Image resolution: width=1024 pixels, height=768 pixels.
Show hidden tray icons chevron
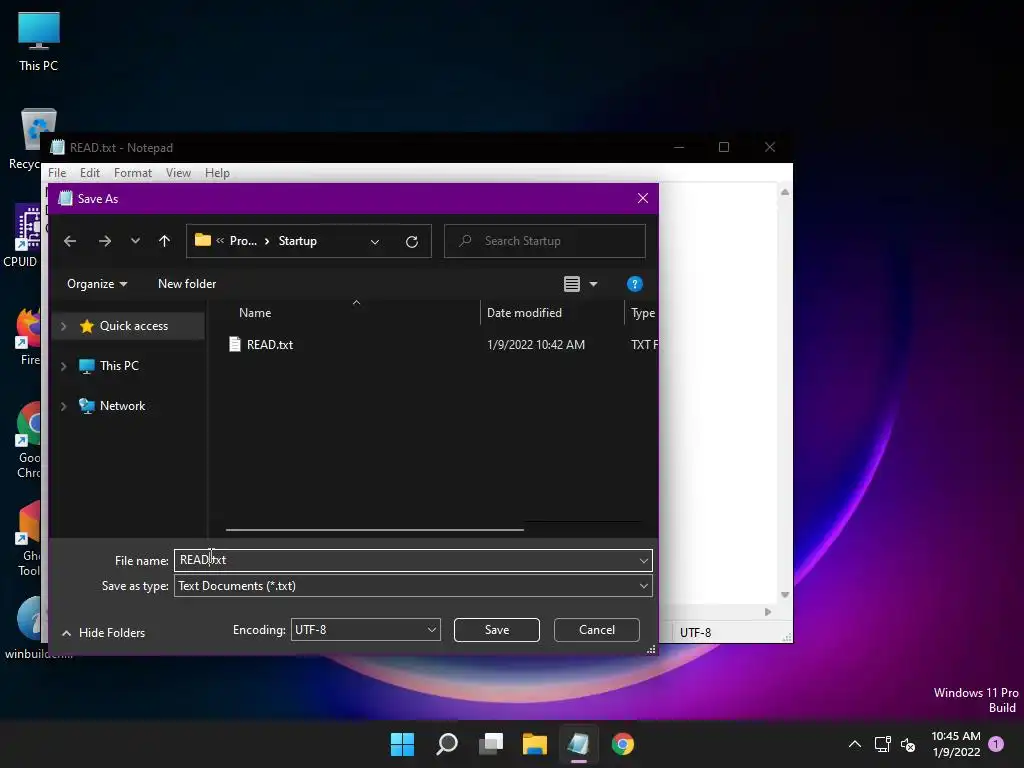click(x=854, y=744)
